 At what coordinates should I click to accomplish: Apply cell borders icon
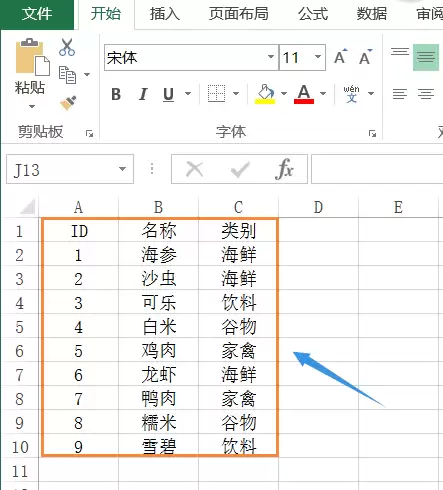coord(216,93)
